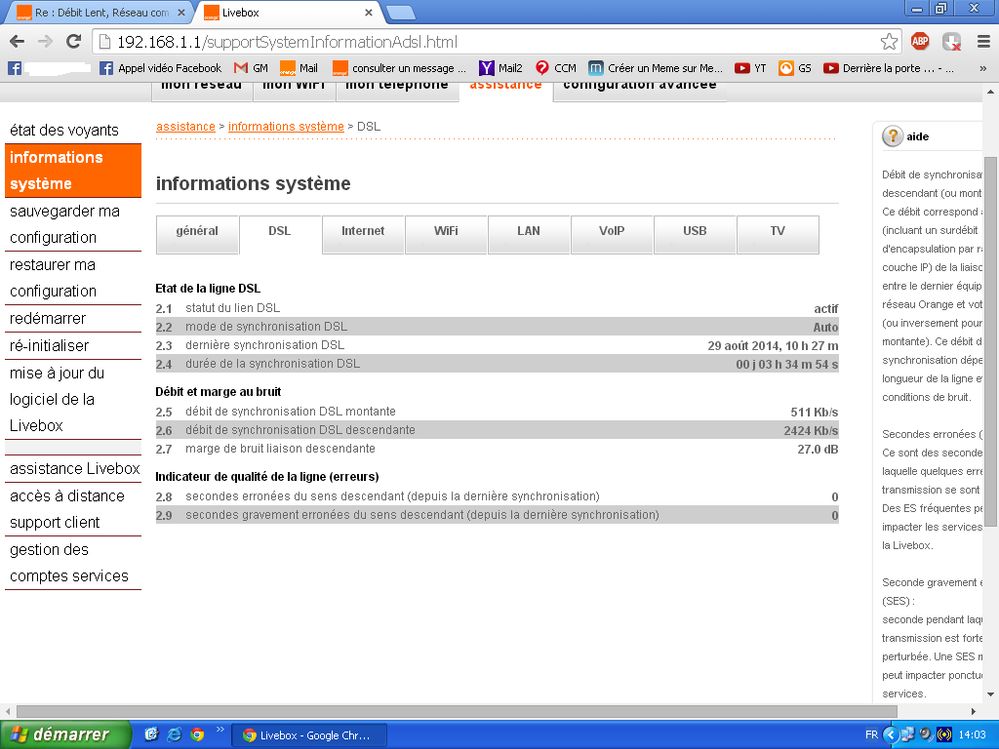Click ré-initialiser in the sidebar

point(73,346)
